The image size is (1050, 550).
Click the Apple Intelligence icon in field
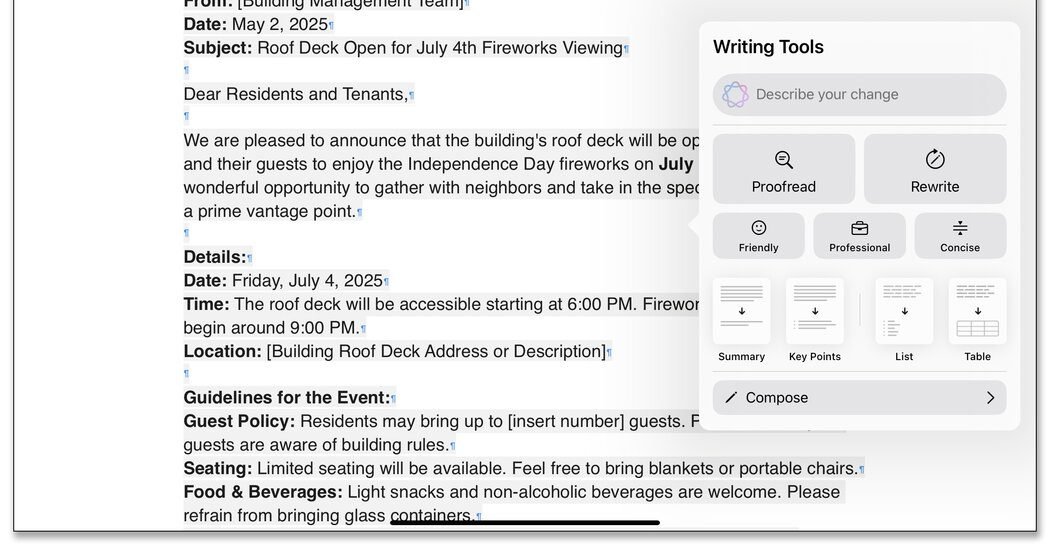pyautogui.click(x=735, y=95)
